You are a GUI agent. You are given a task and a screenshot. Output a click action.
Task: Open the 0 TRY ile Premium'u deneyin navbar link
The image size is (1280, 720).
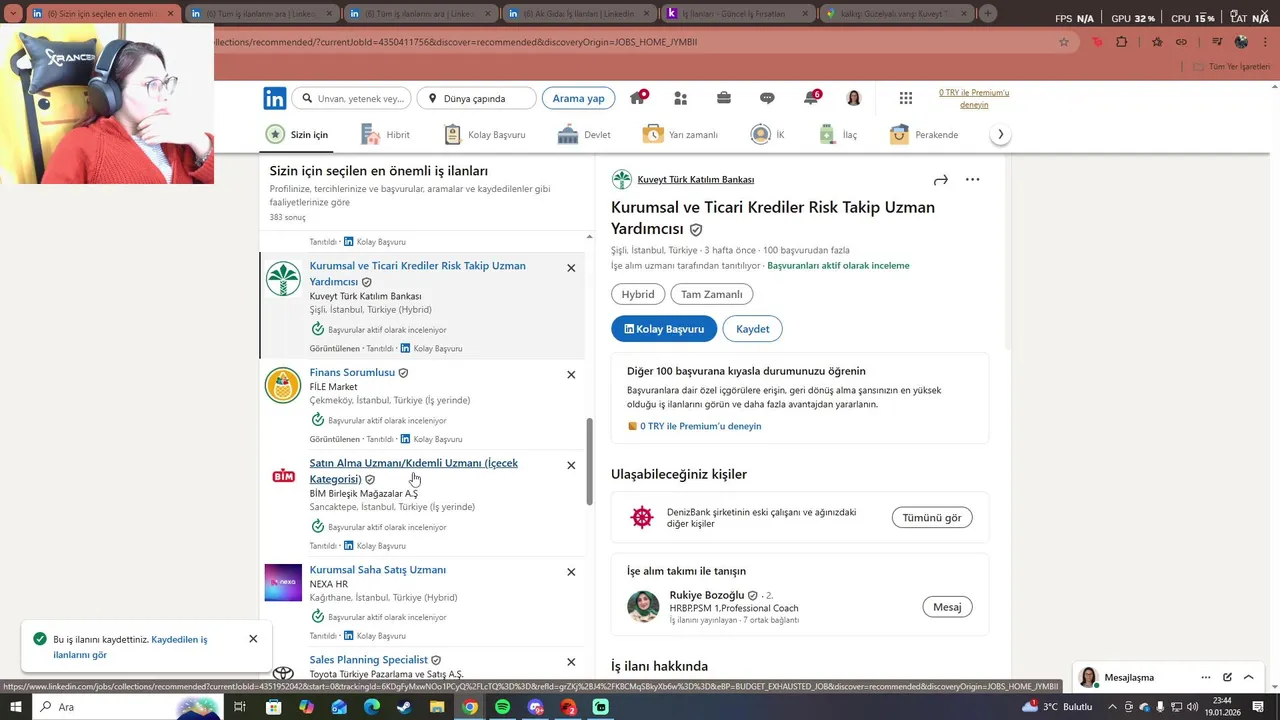[x=974, y=99]
